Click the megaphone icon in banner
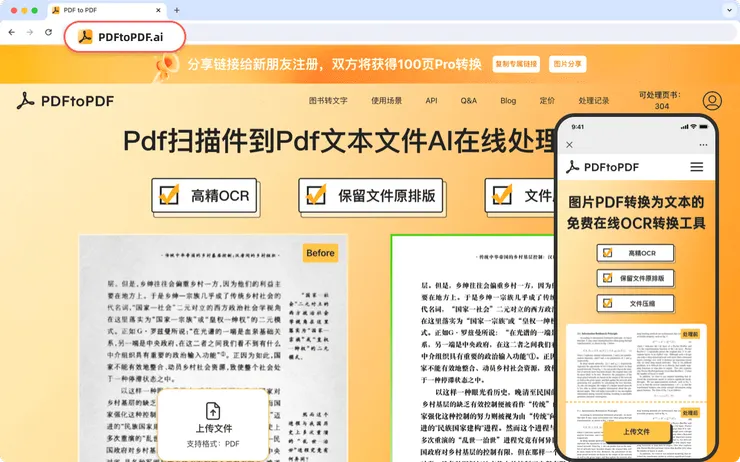Screen dimensions: 740x462 [x=168, y=66]
